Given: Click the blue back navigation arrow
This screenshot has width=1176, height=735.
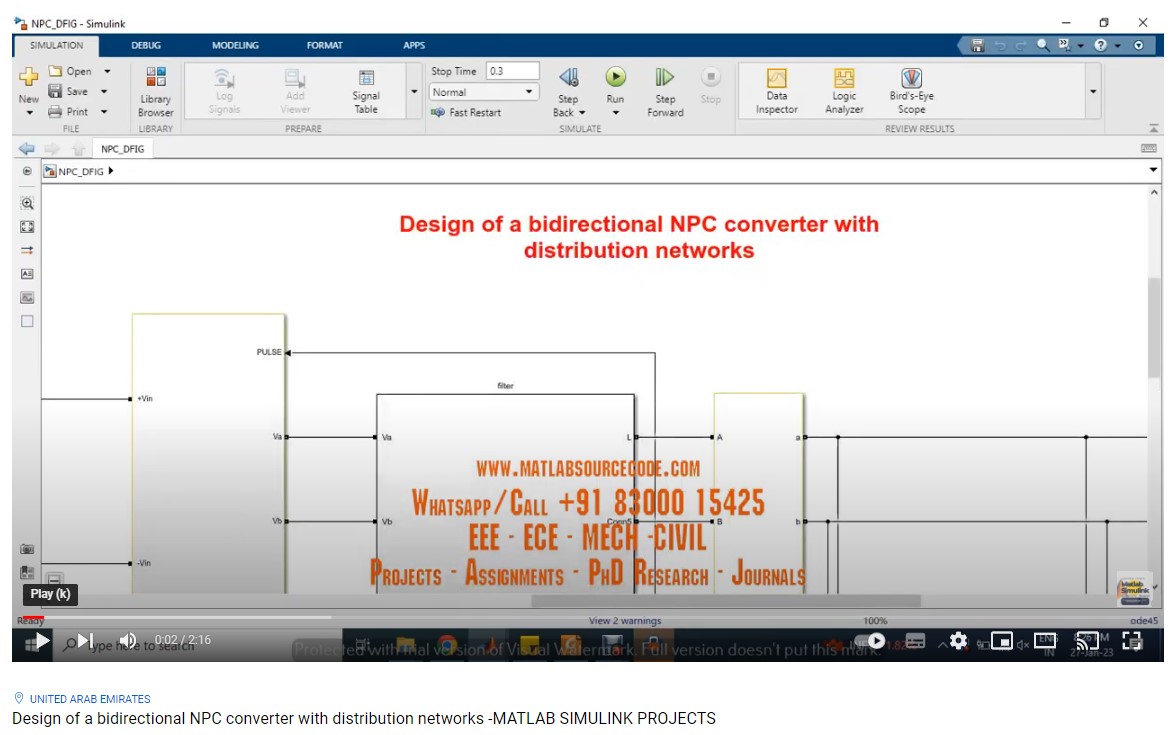Looking at the screenshot, I should pos(27,148).
